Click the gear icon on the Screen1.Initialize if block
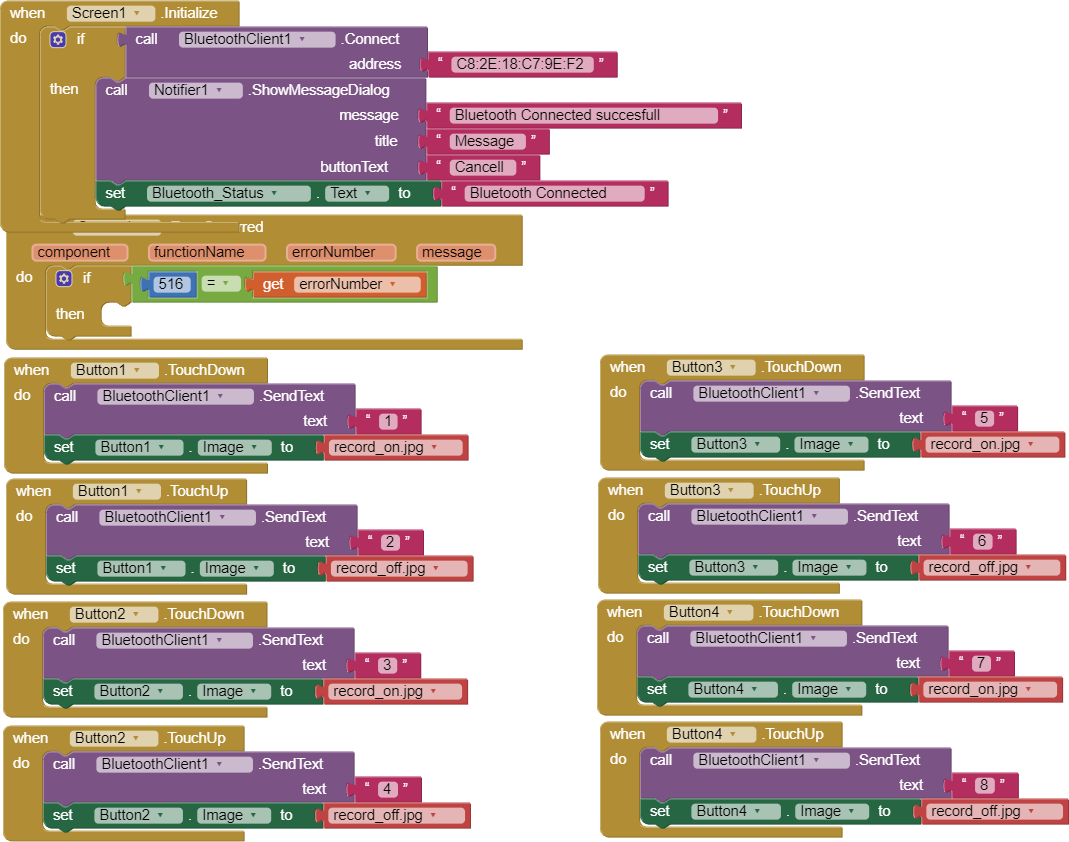 pyautogui.click(x=58, y=40)
